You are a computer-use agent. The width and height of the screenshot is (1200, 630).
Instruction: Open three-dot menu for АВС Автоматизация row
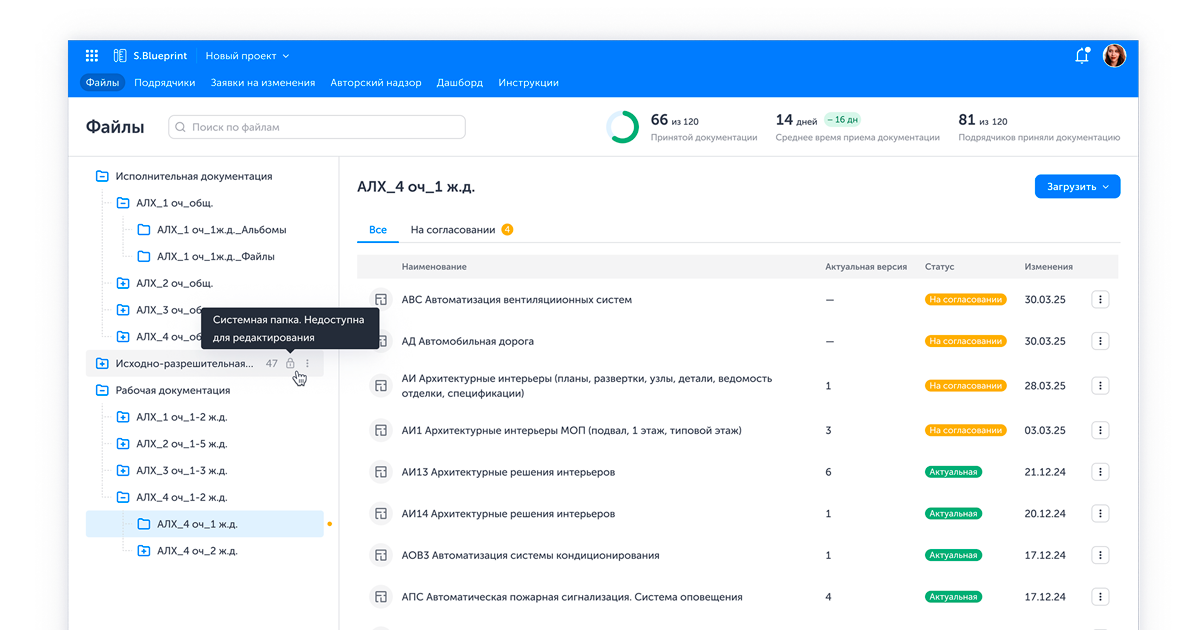coord(1100,299)
